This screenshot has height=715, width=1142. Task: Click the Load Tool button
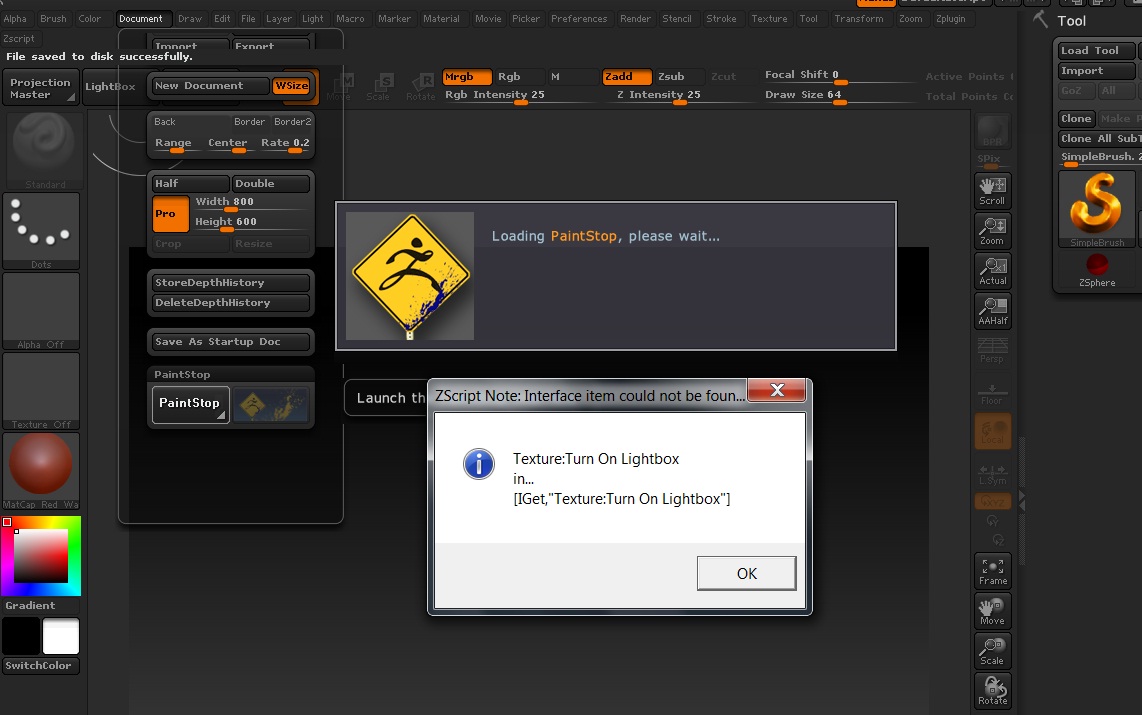tap(1096, 50)
